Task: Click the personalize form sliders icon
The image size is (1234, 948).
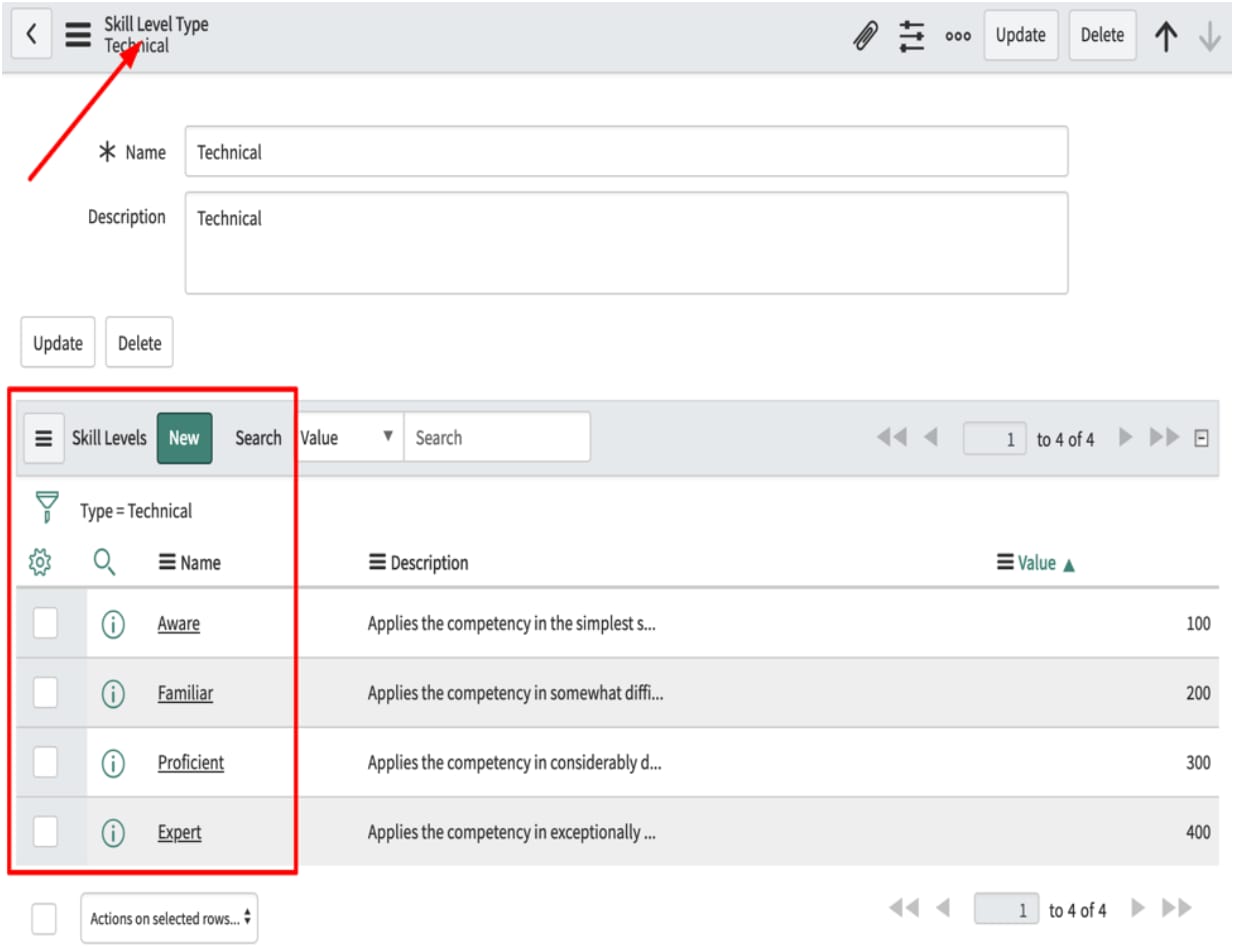Action: pyautogui.click(x=911, y=34)
